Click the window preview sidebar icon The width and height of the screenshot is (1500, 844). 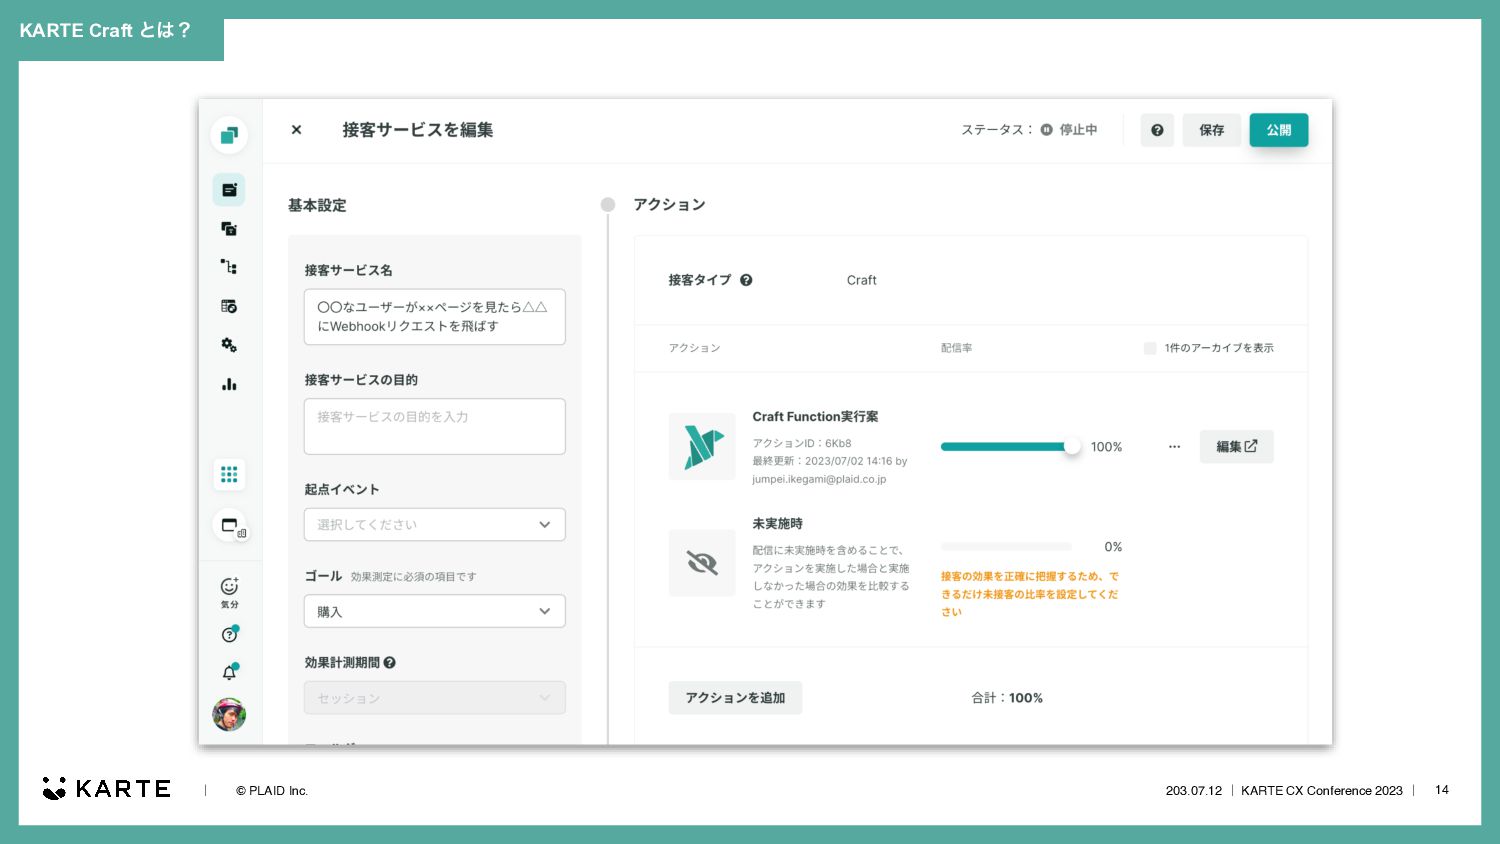[x=230, y=526]
